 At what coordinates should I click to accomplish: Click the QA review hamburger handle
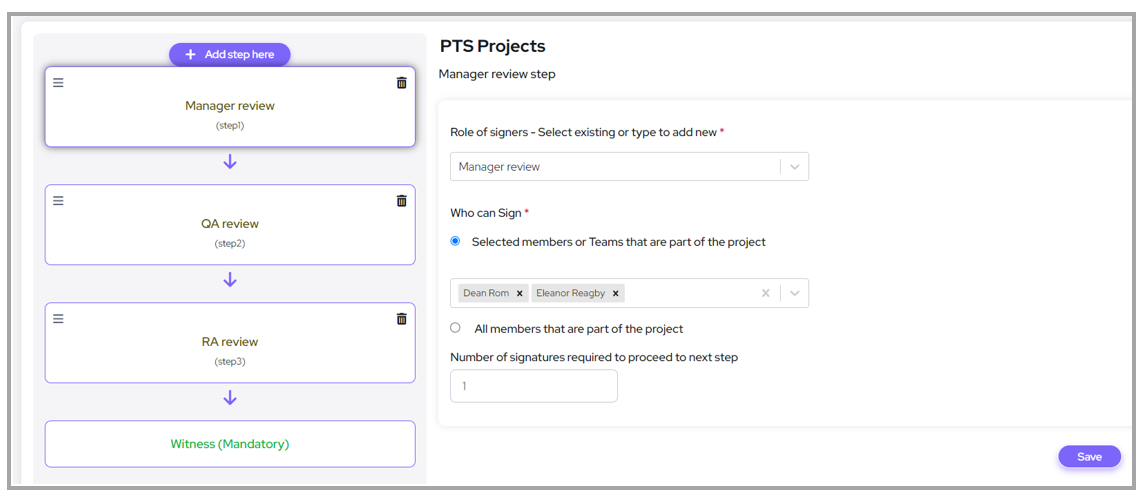point(58,201)
